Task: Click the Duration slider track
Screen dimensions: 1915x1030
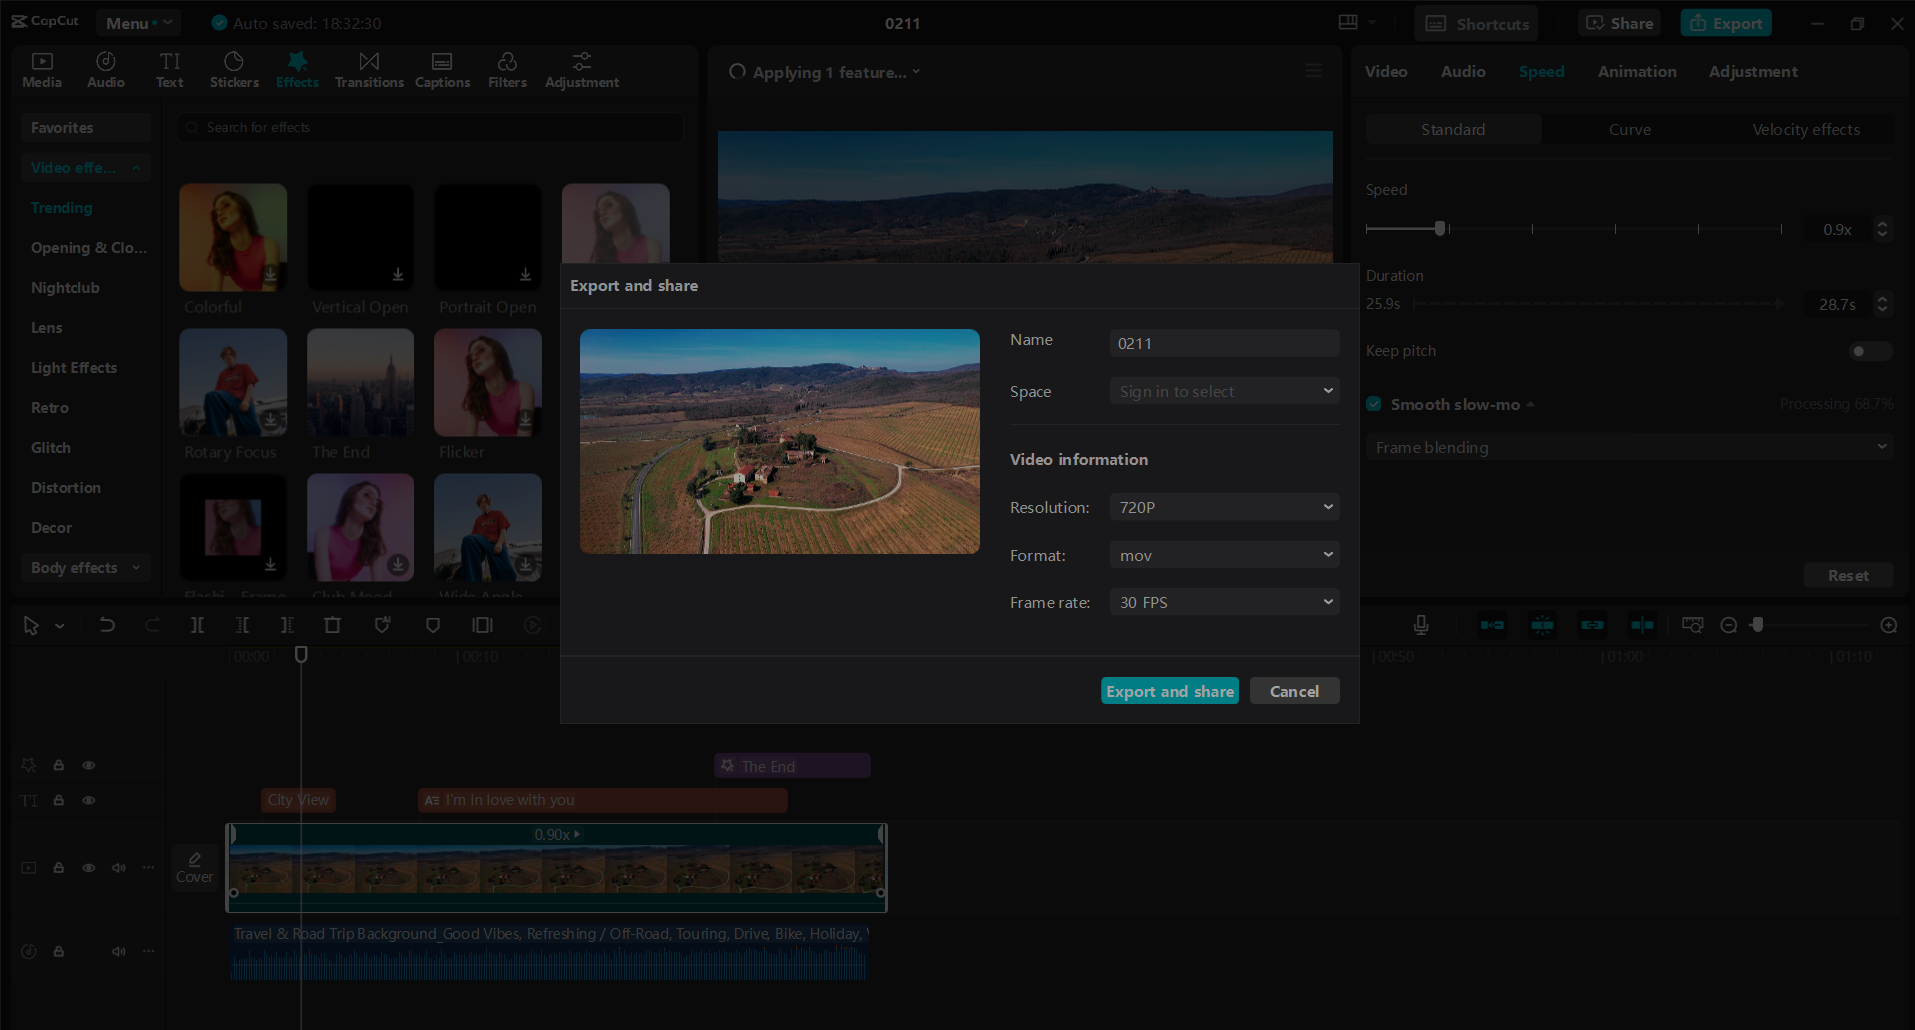Action: point(1598,304)
